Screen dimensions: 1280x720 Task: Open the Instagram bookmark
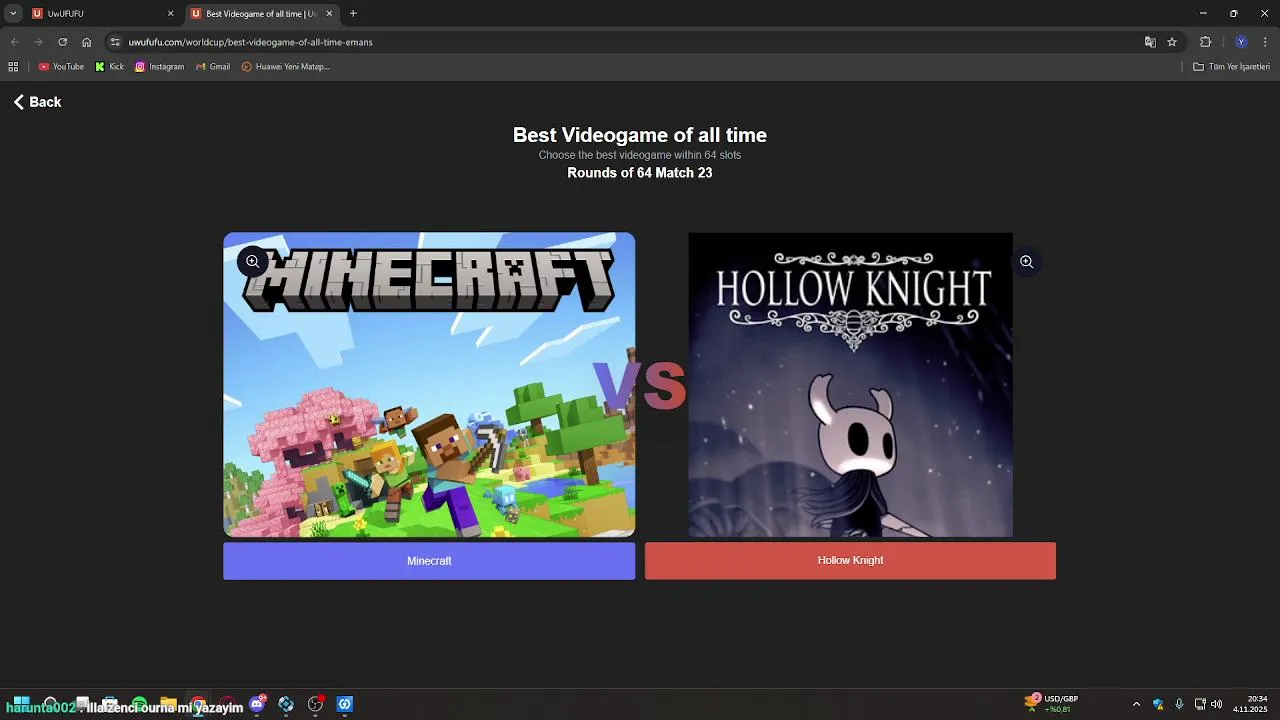[x=160, y=67]
